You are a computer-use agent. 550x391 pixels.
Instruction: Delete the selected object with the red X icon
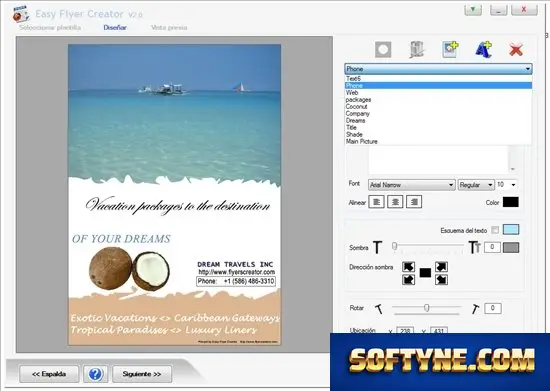point(516,50)
